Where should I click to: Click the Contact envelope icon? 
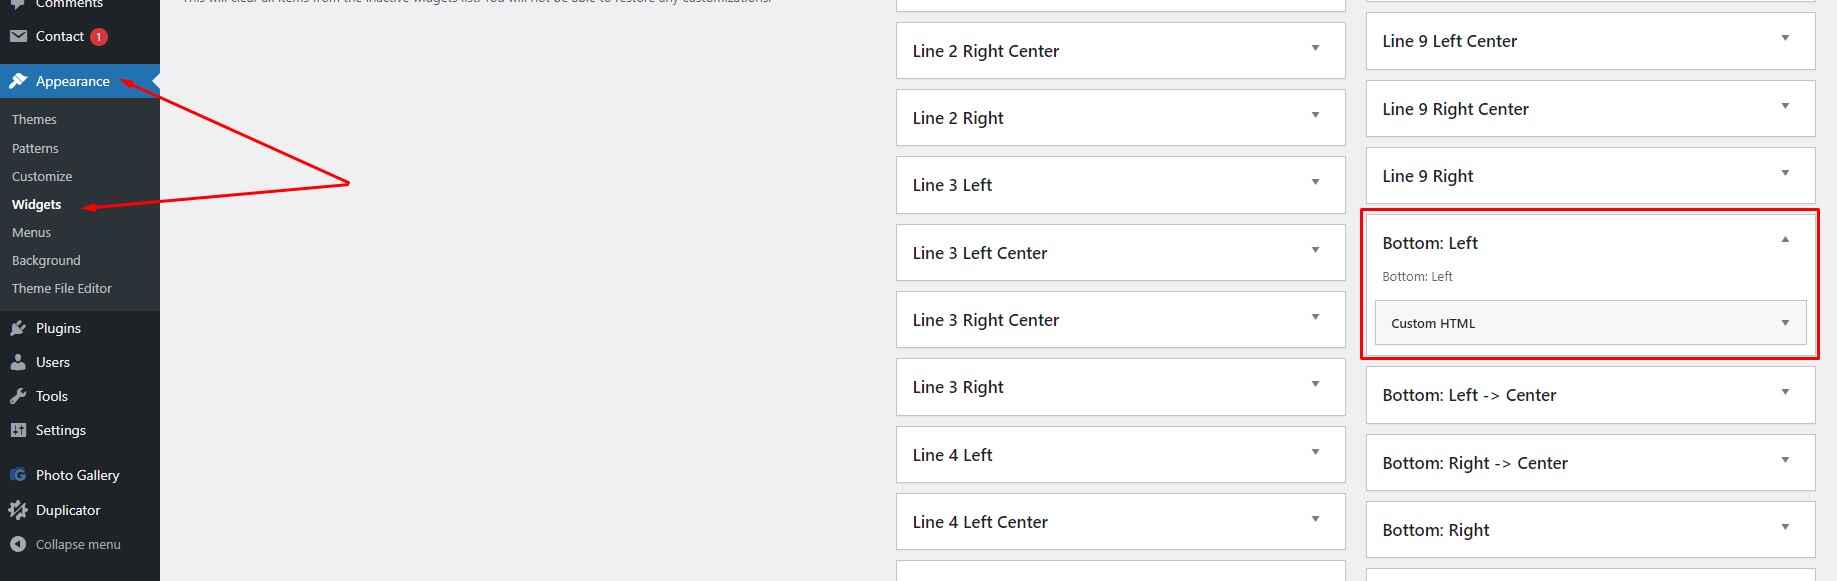pyautogui.click(x=18, y=37)
